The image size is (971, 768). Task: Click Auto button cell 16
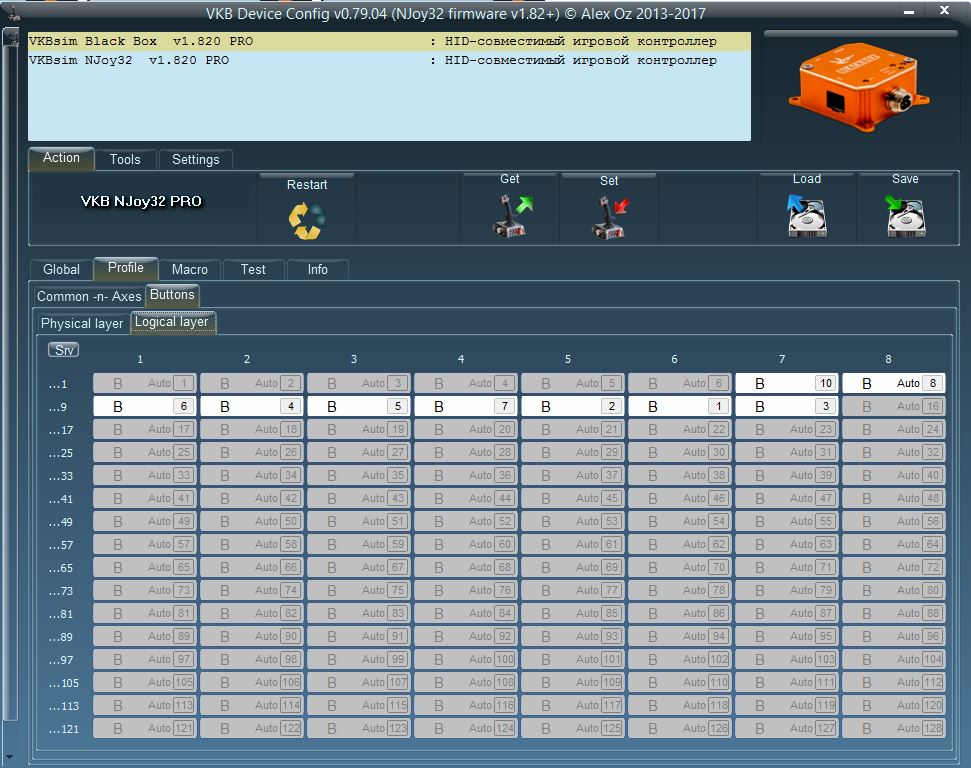(894, 406)
